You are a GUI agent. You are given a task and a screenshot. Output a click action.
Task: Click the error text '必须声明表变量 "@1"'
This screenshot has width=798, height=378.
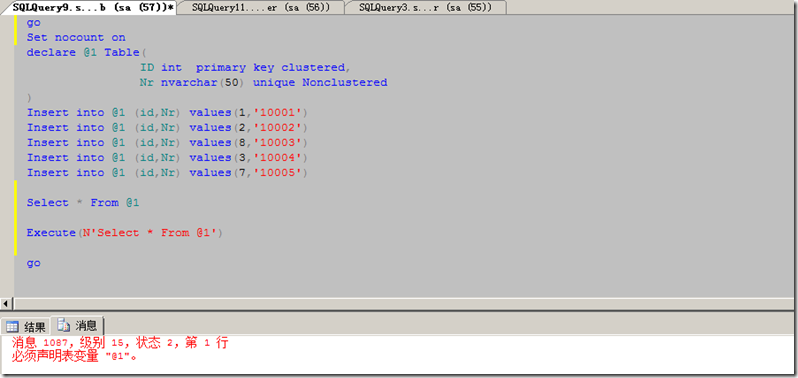[x=74, y=357]
